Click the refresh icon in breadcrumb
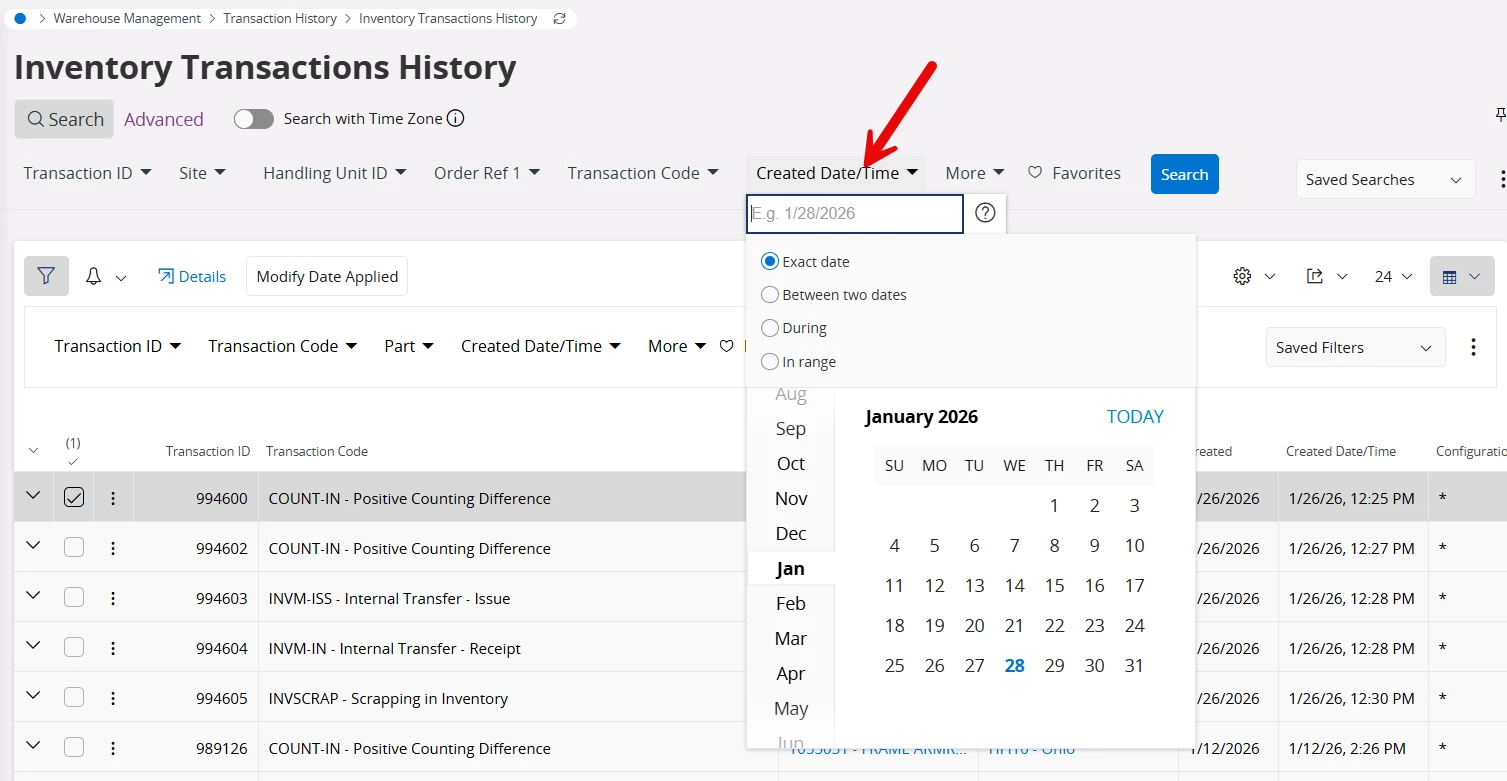The image size is (1507, 781). 559,18
